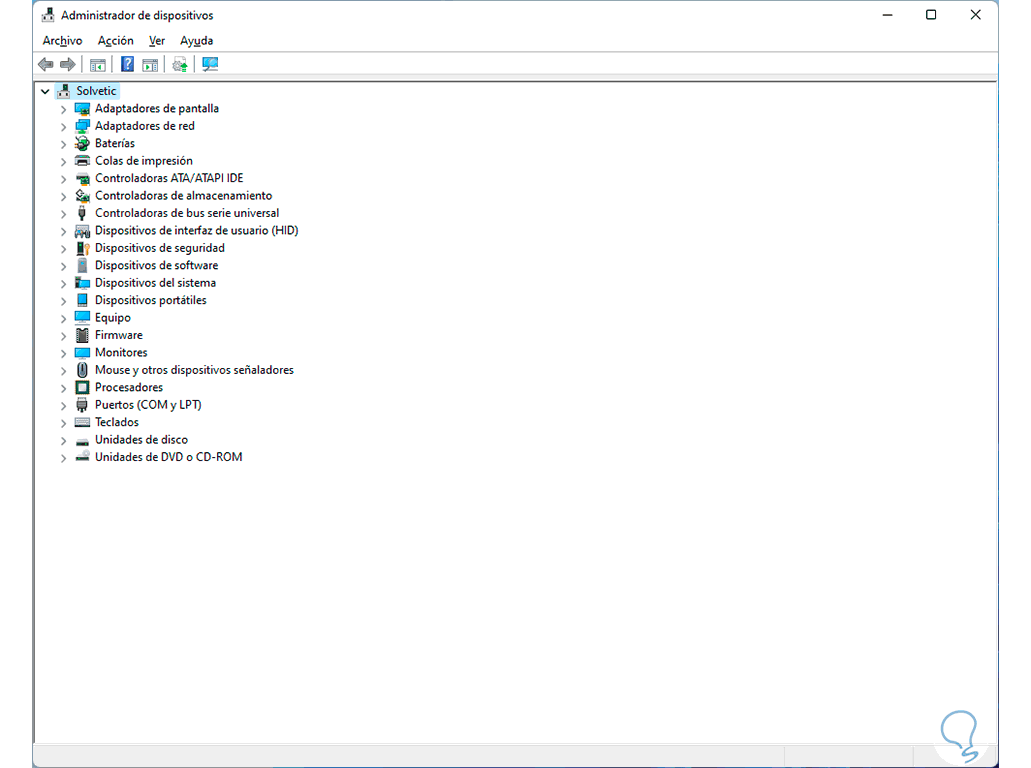
Task: Click the Teclados keyboard icon
Action: pyautogui.click(x=82, y=422)
